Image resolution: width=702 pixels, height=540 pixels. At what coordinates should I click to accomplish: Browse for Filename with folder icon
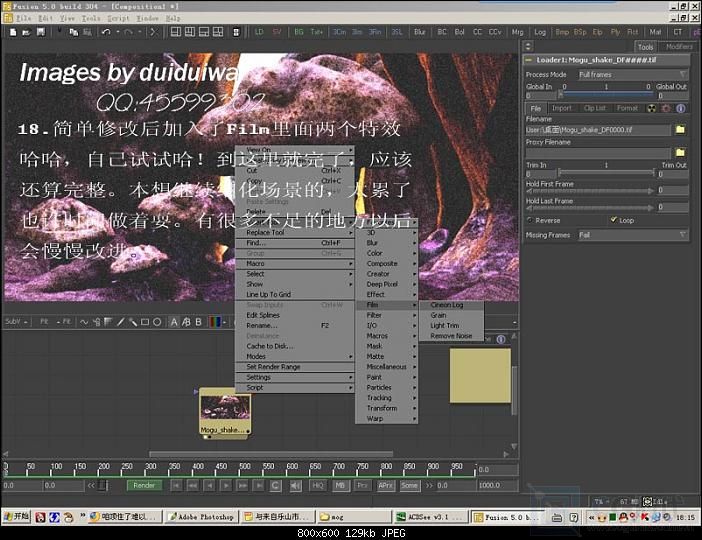[680, 130]
